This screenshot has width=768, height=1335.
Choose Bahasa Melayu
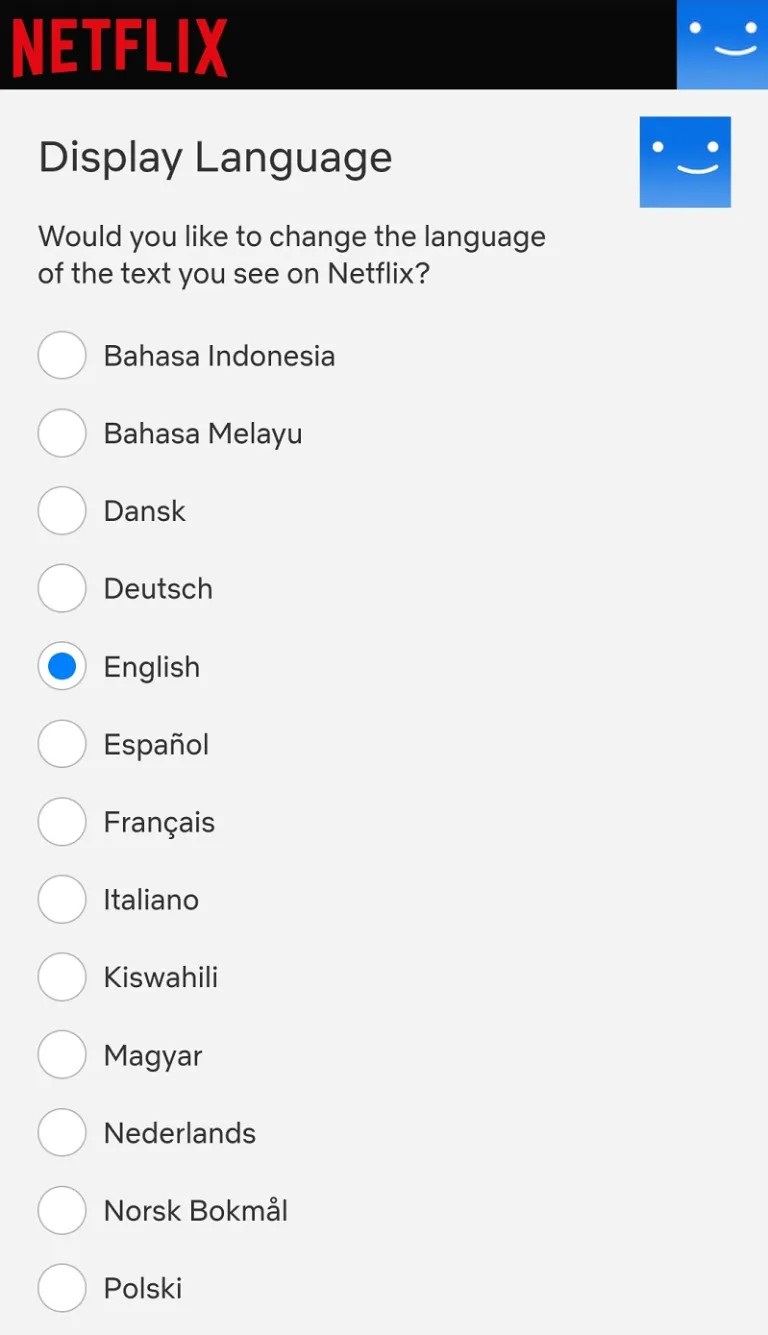[x=62, y=433]
